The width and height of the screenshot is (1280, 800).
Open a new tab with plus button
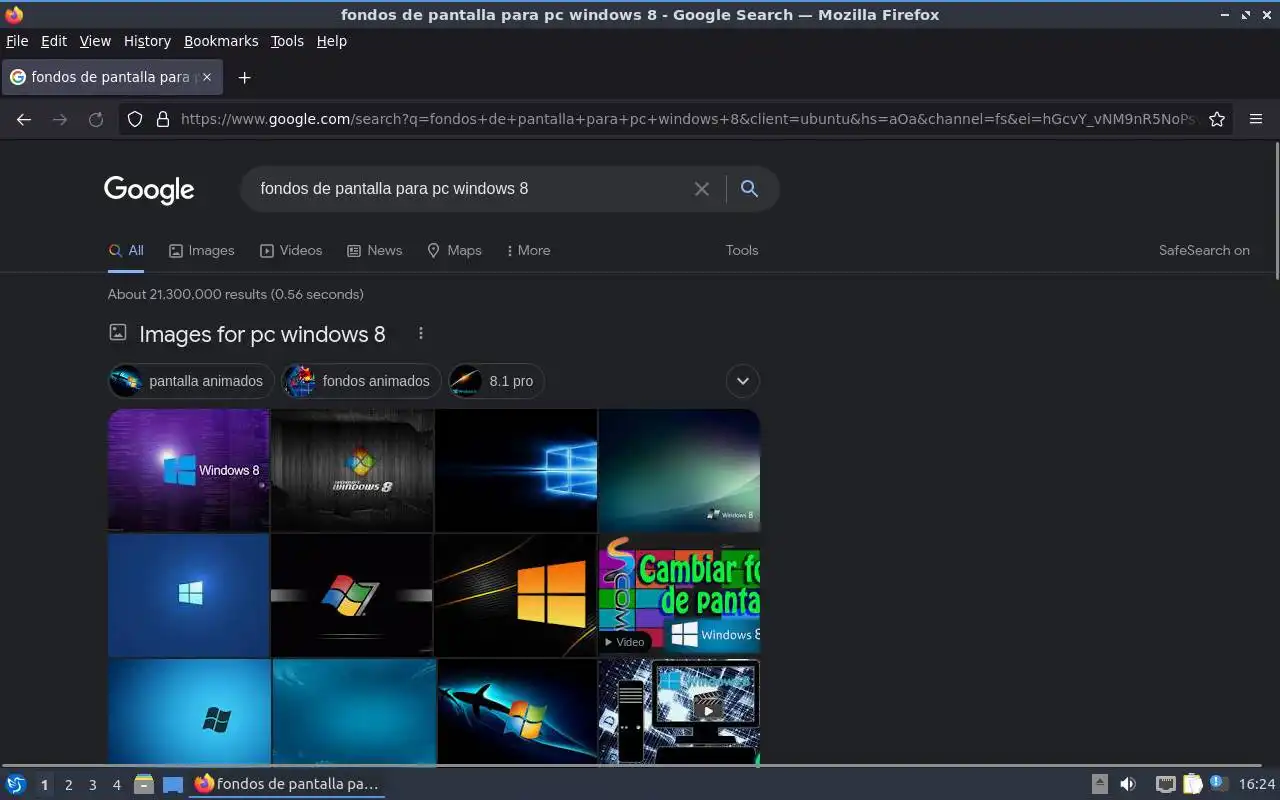pyautogui.click(x=244, y=77)
